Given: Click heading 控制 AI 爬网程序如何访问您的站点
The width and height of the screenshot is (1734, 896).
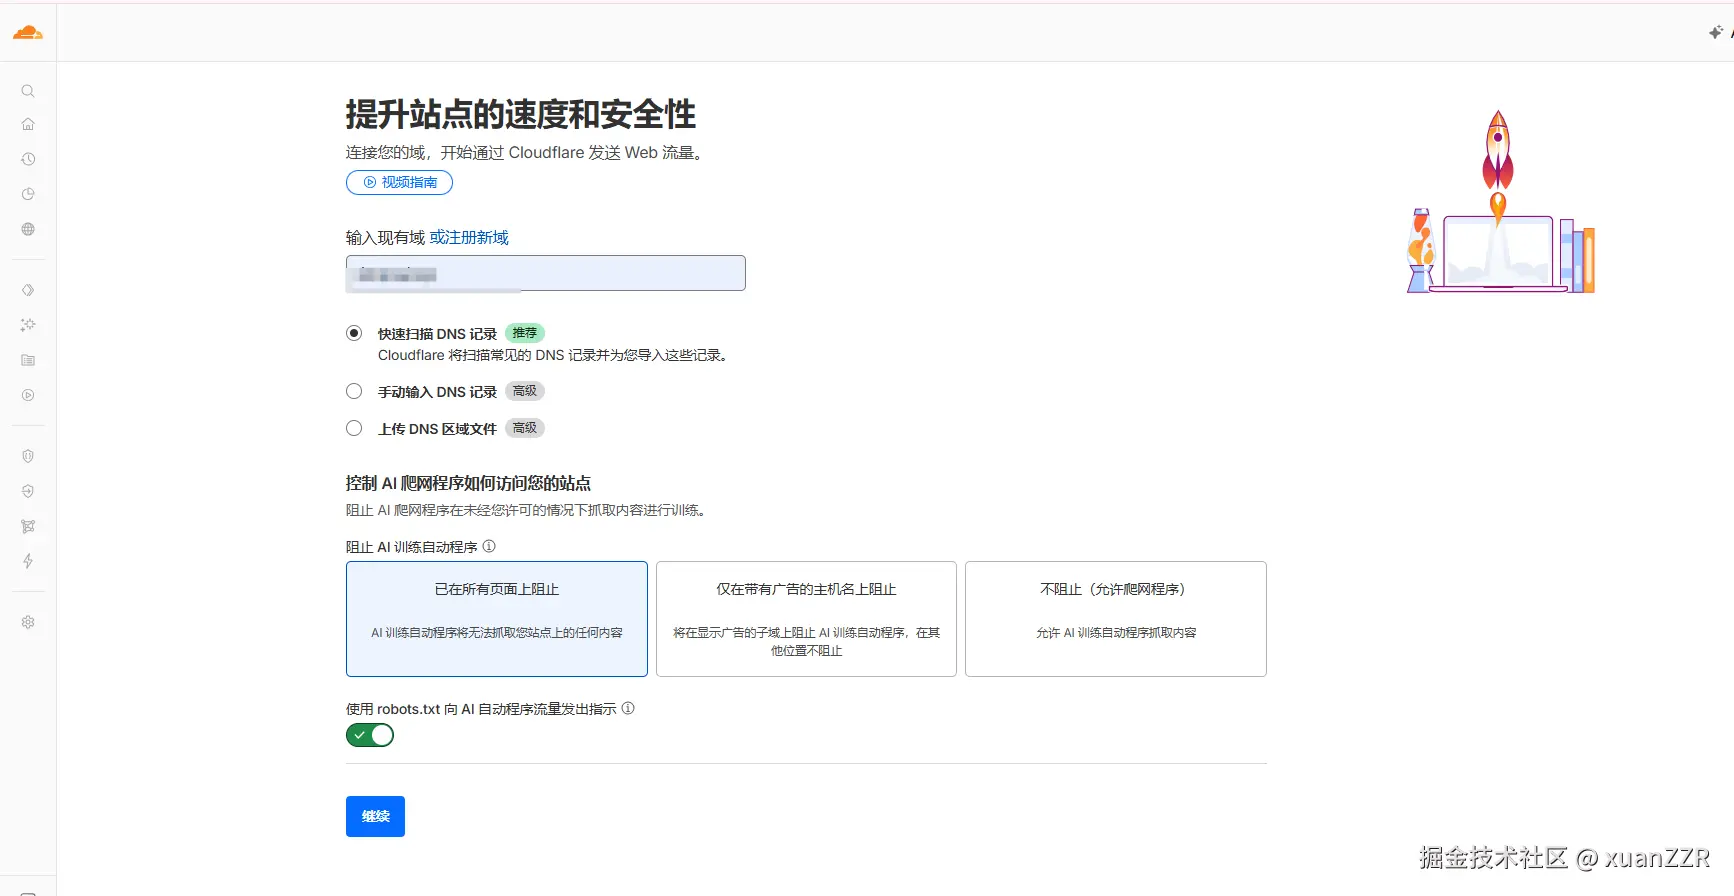Looking at the screenshot, I should tap(468, 483).
